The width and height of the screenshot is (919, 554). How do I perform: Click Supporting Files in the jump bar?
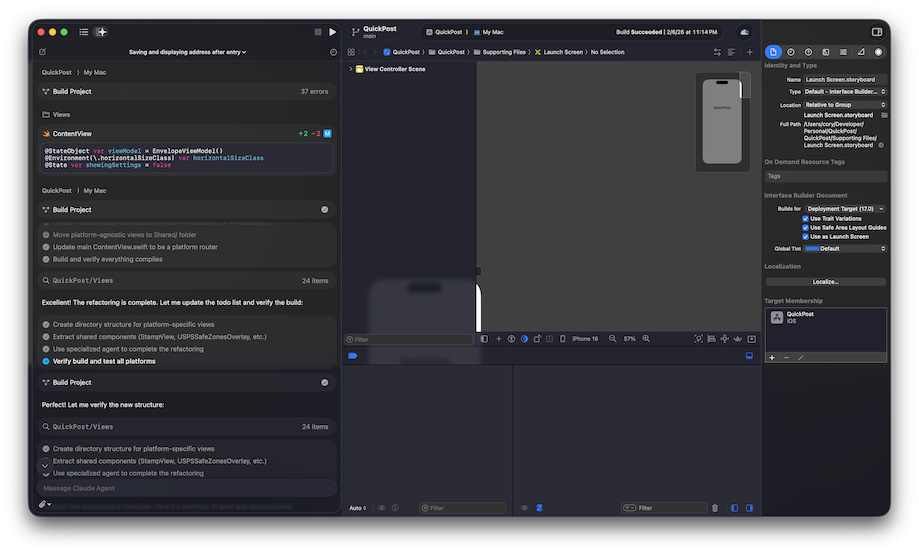[503, 52]
